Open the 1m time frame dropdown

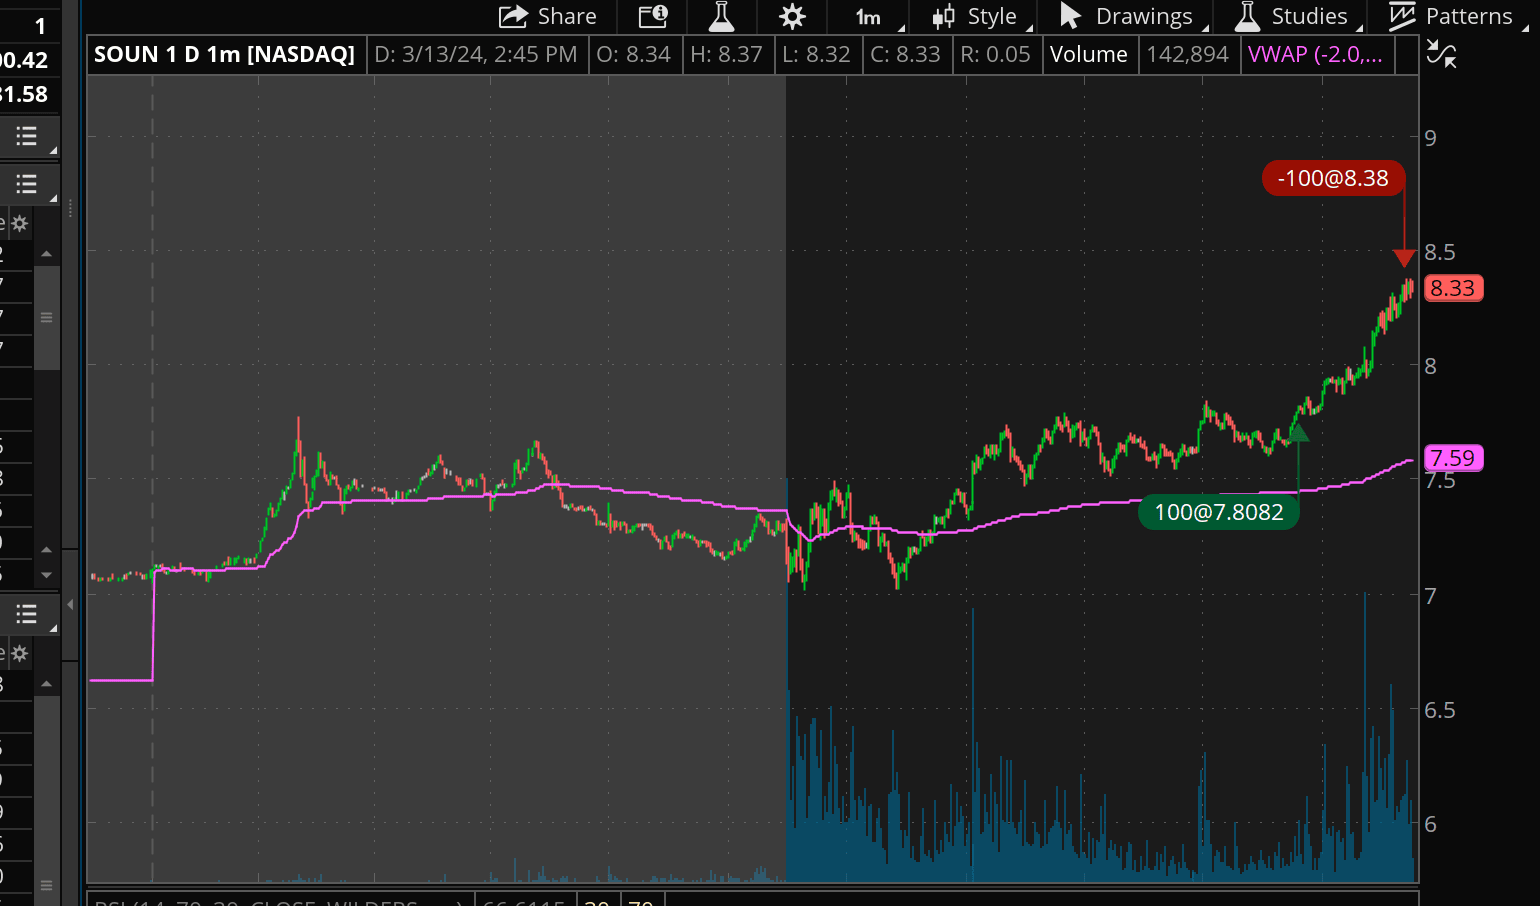pyautogui.click(x=869, y=16)
